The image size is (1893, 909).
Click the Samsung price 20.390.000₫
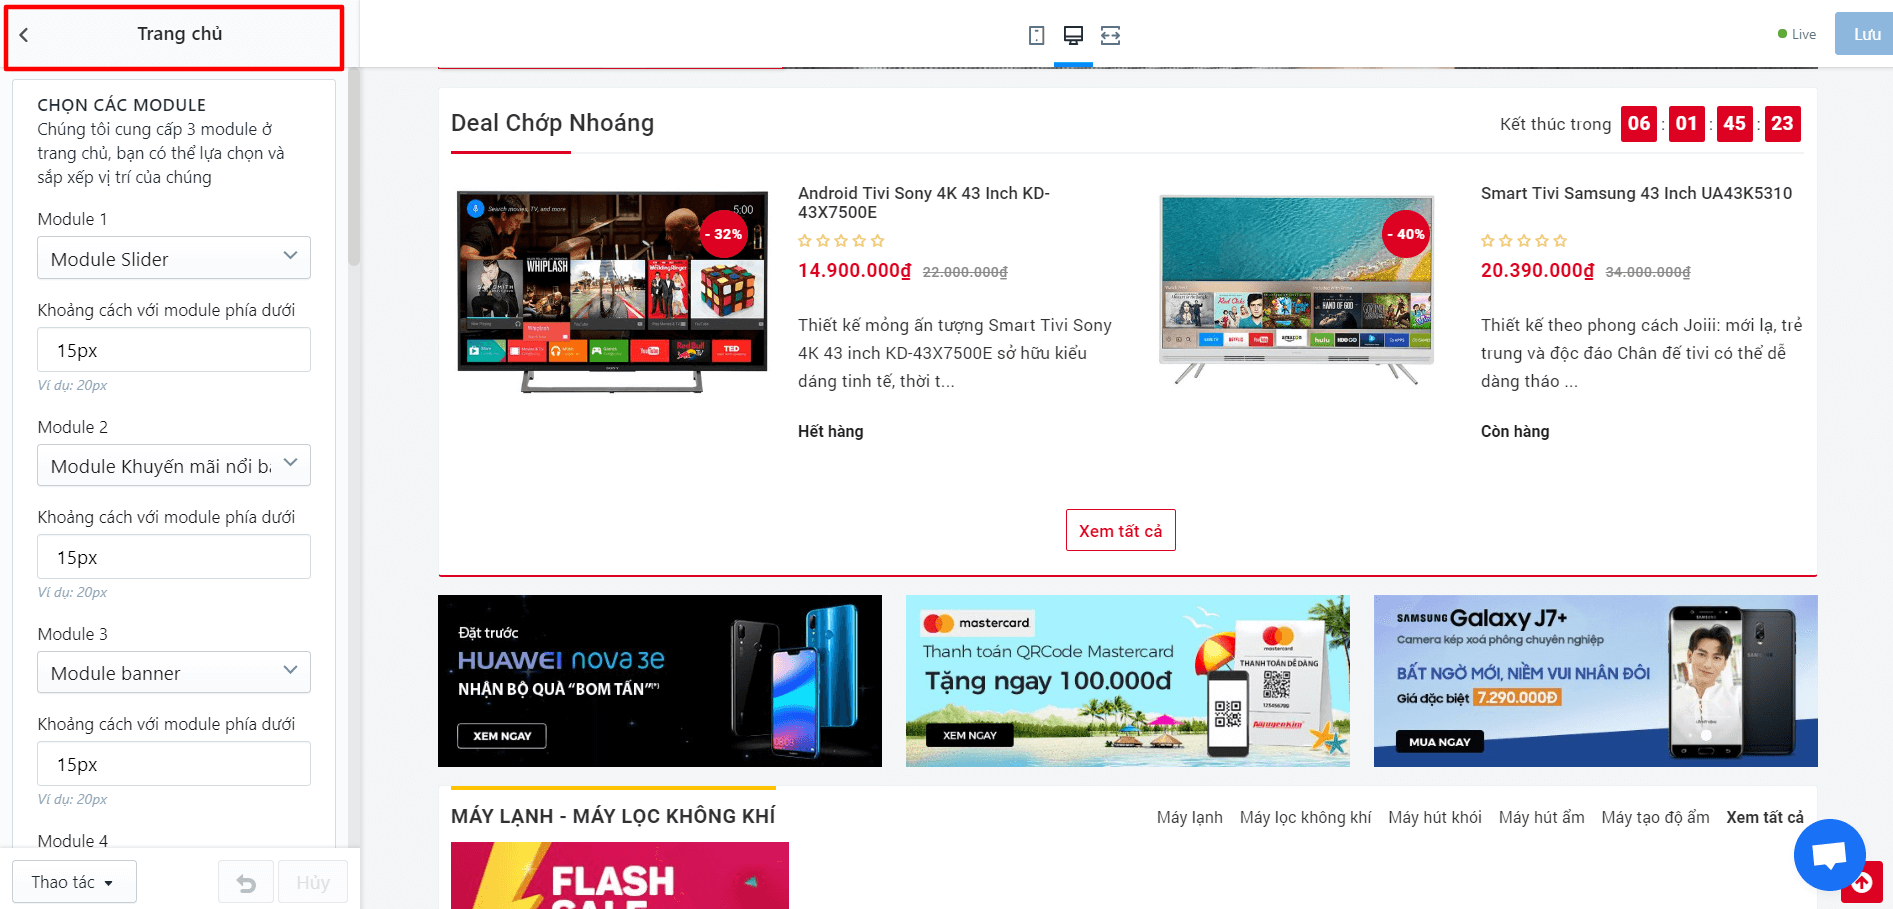pos(1538,271)
